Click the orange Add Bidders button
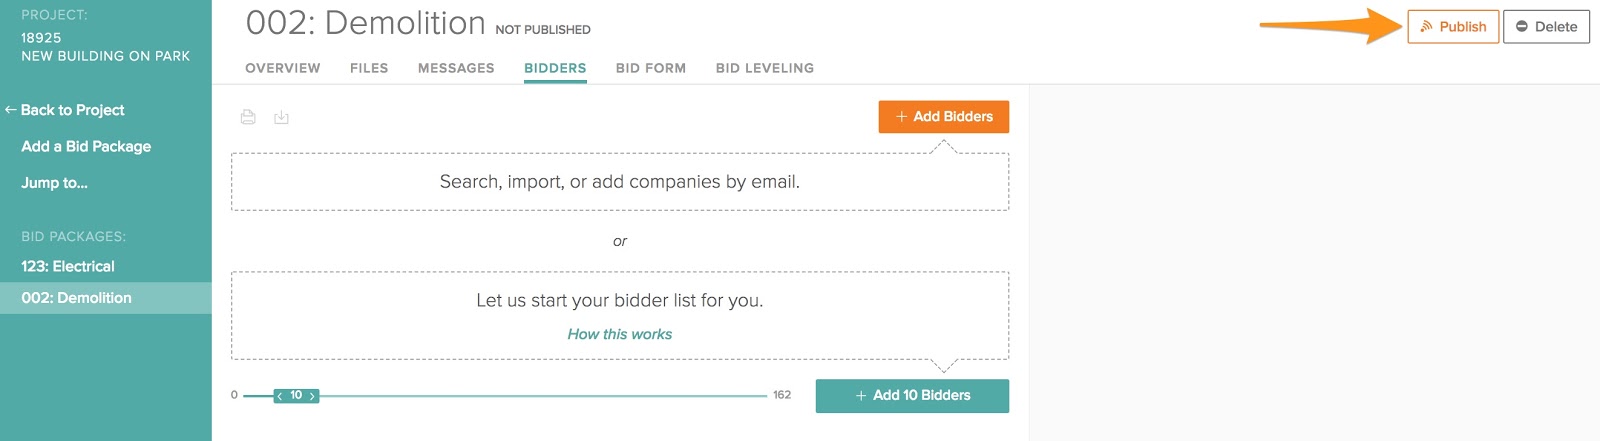This screenshot has height=441, width=1600. coord(943,117)
